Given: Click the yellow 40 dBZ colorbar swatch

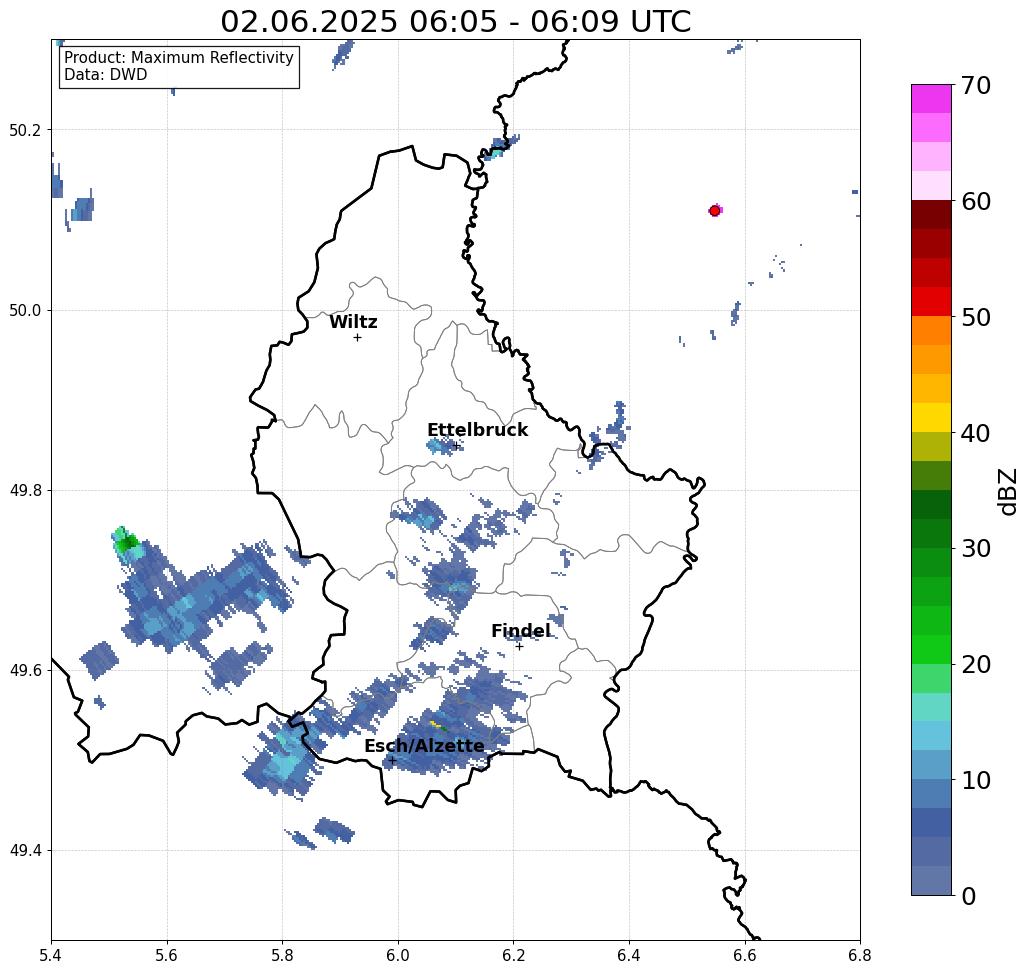Looking at the screenshot, I should 931,417.
